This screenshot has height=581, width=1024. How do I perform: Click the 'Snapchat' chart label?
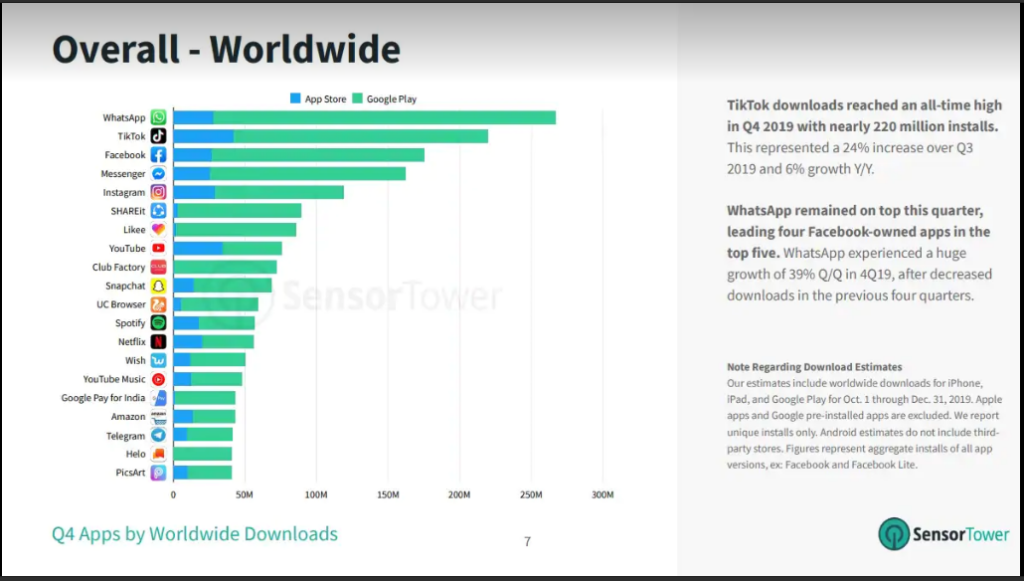(x=125, y=286)
